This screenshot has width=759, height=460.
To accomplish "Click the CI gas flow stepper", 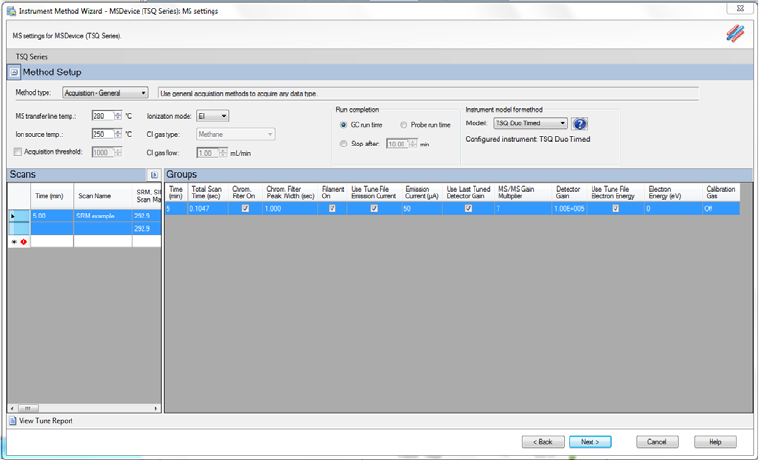I will pyautogui.click(x=223, y=153).
